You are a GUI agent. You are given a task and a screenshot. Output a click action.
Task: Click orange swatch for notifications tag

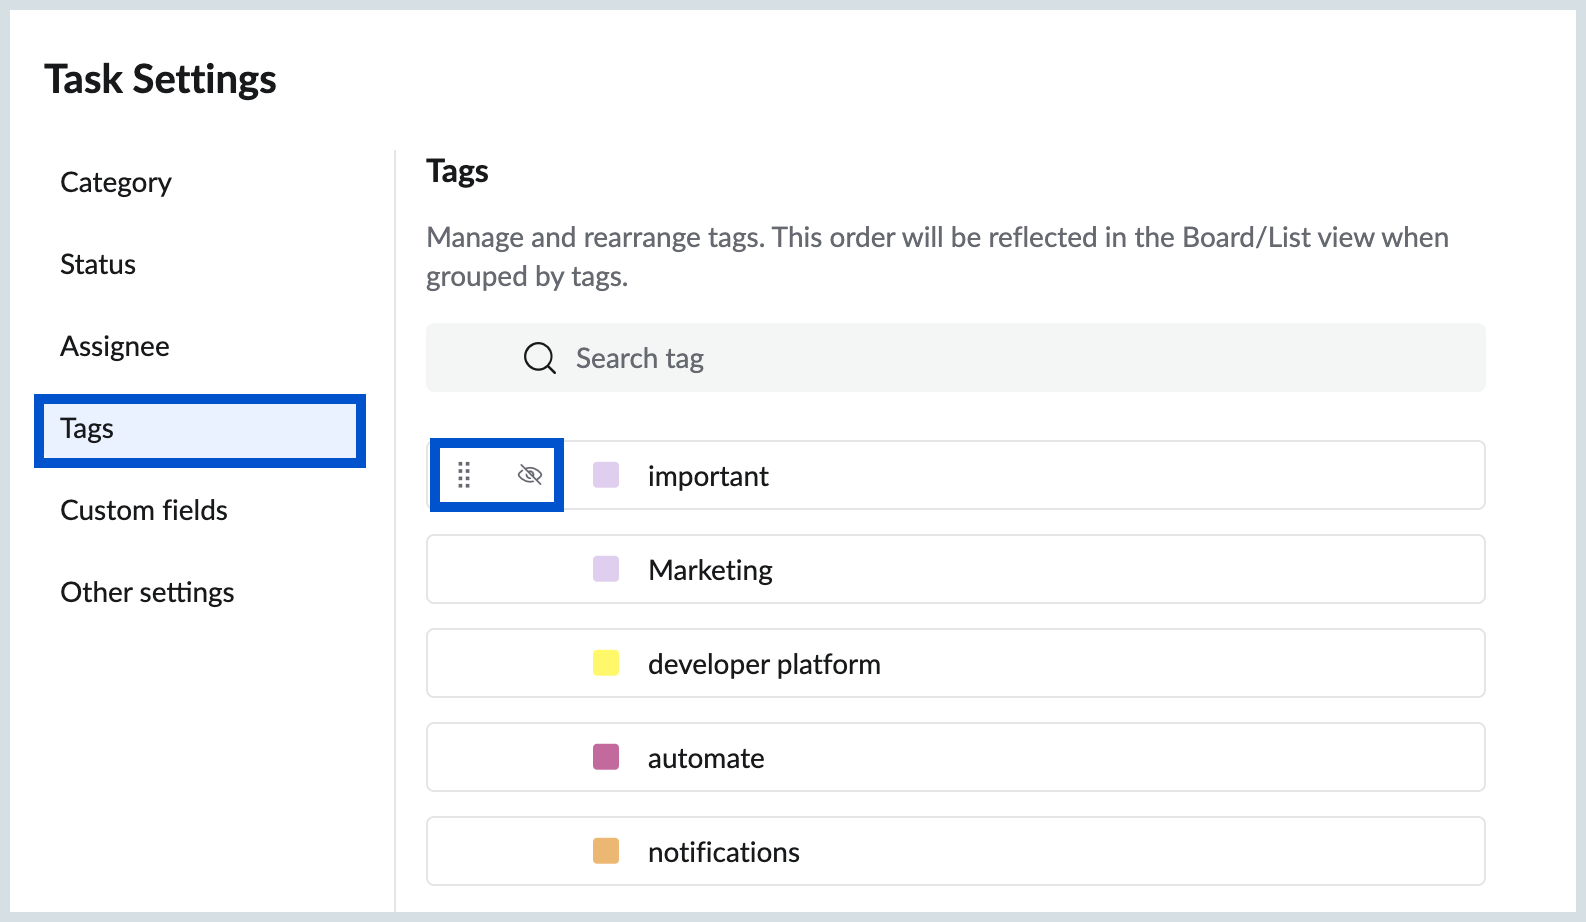tap(606, 851)
